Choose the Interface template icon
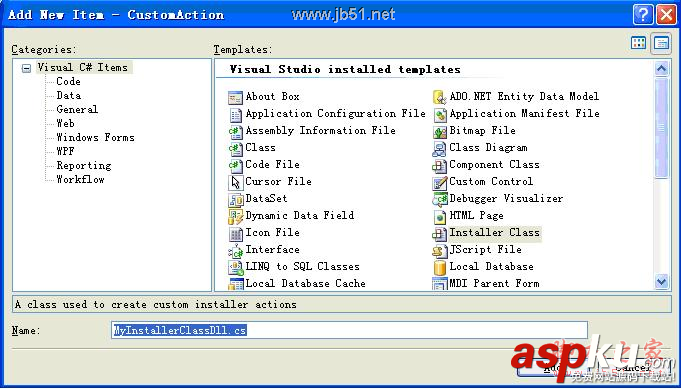The height and width of the screenshot is (389, 681). [x=235, y=251]
